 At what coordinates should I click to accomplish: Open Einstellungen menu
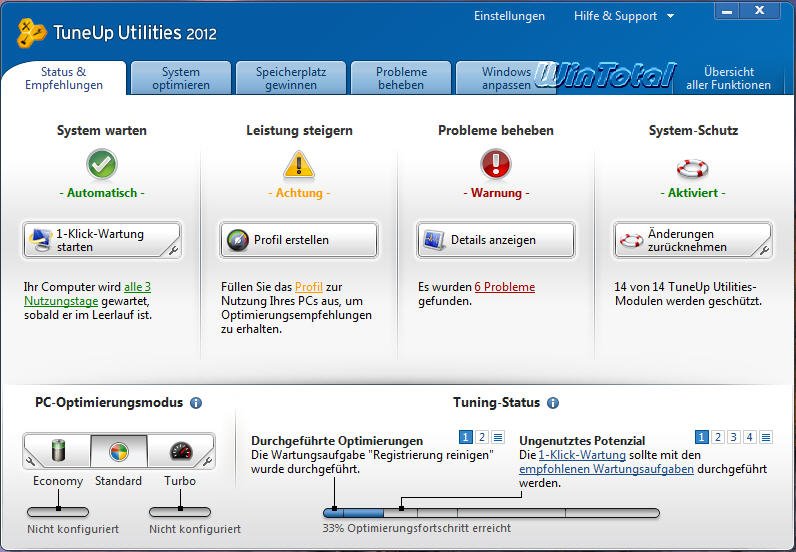pyautogui.click(x=509, y=16)
